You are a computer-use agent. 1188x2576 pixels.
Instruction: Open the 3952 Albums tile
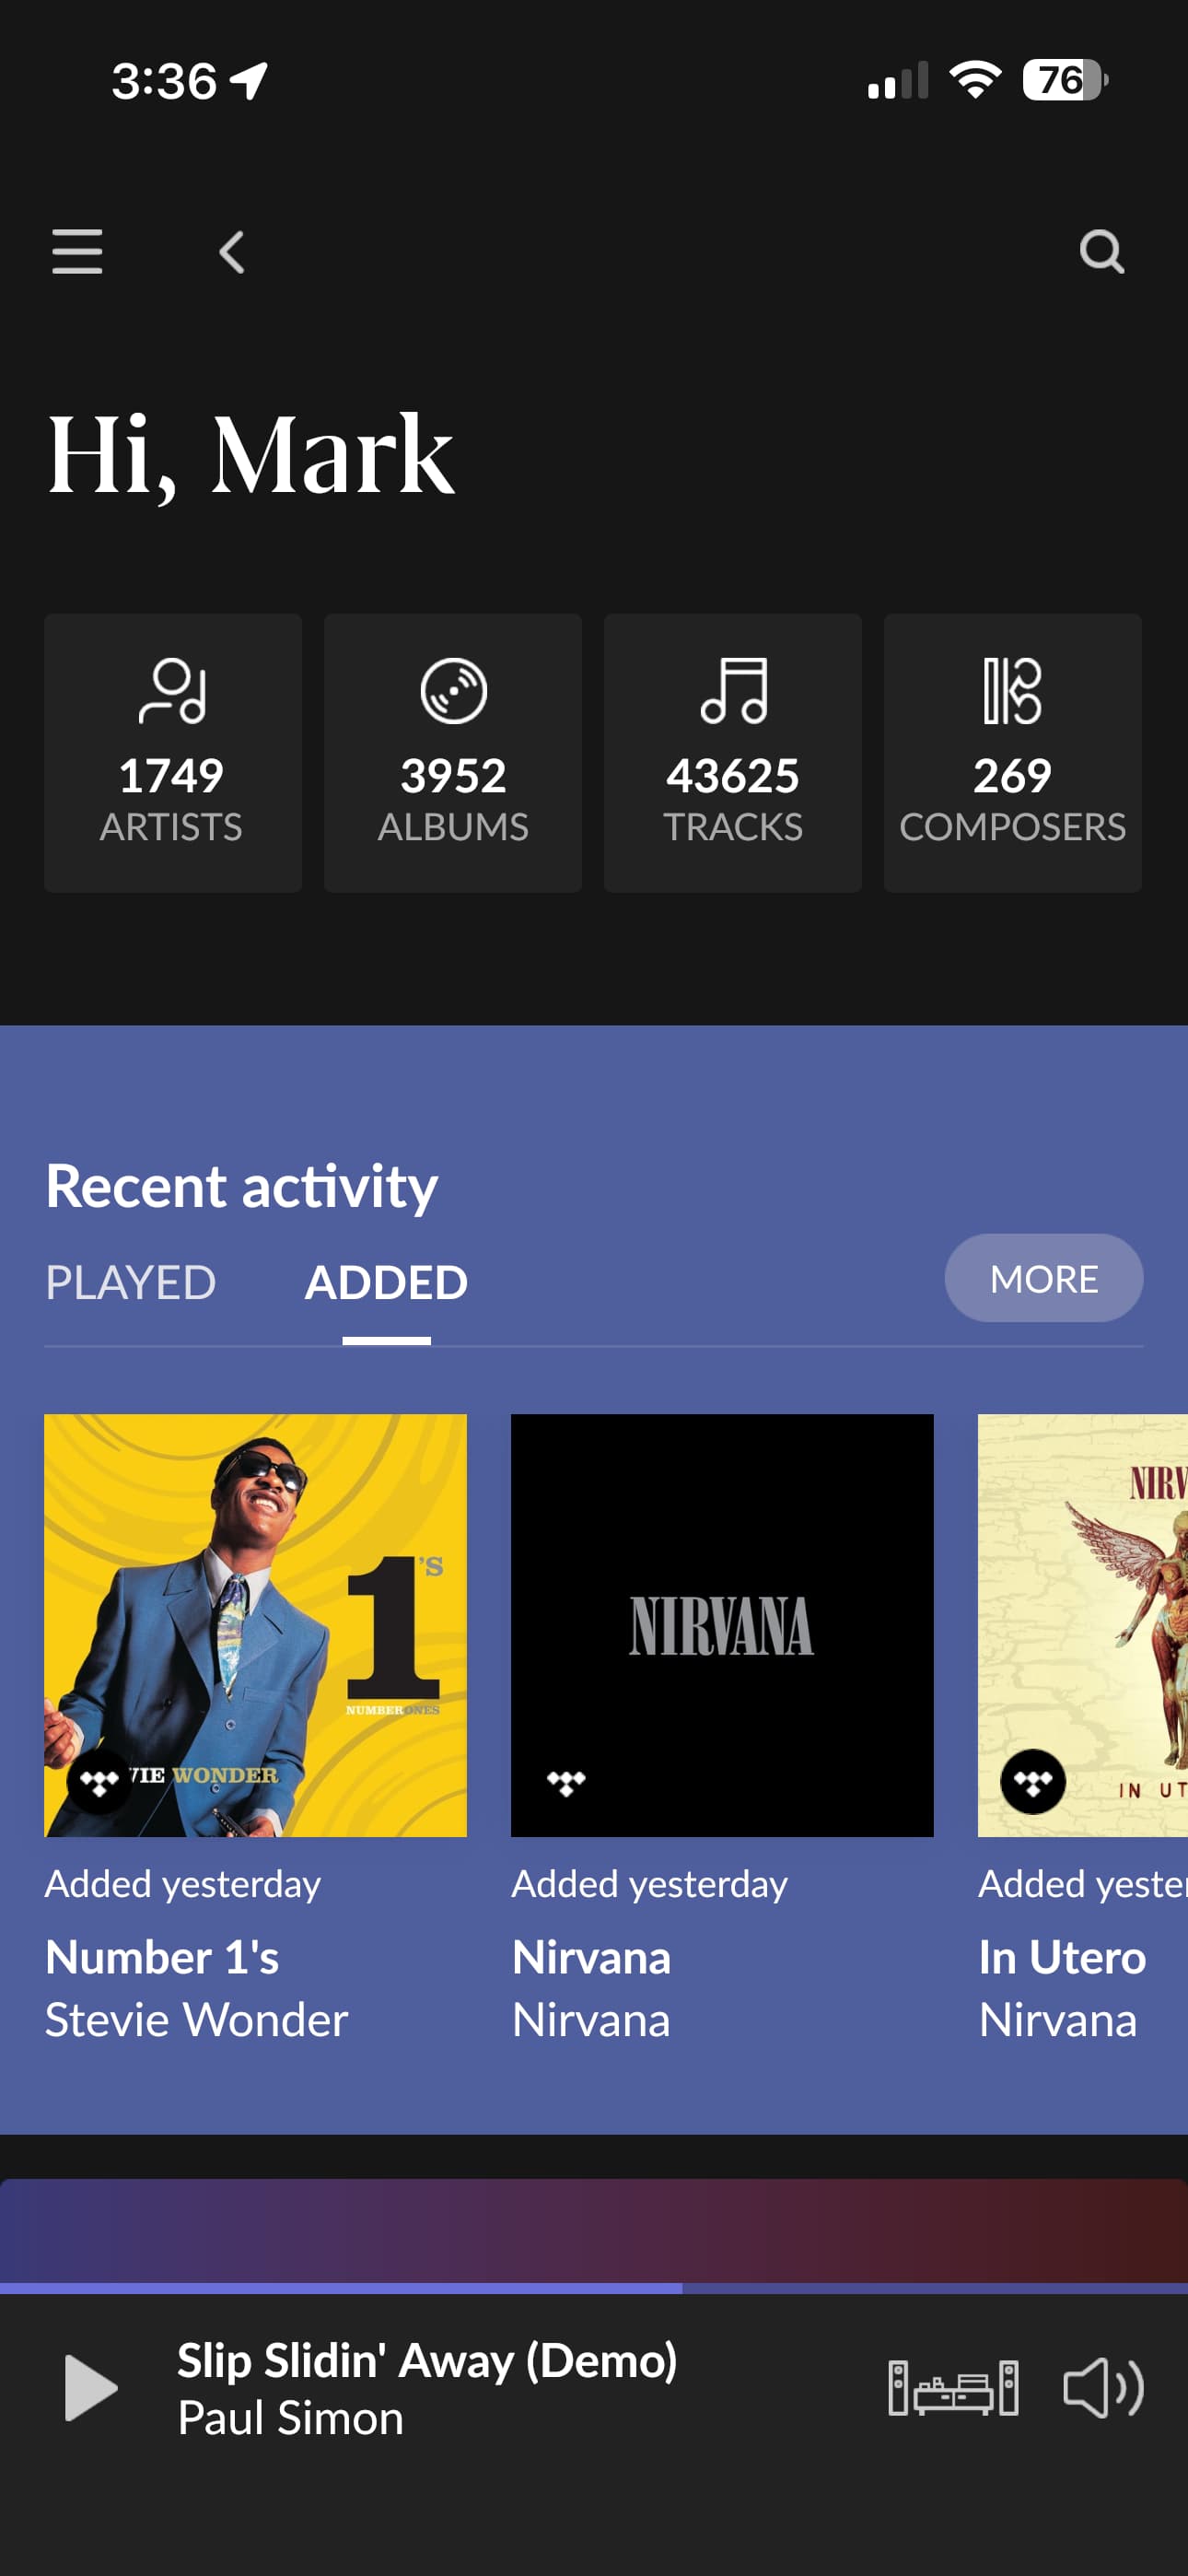pyautogui.click(x=452, y=752)
